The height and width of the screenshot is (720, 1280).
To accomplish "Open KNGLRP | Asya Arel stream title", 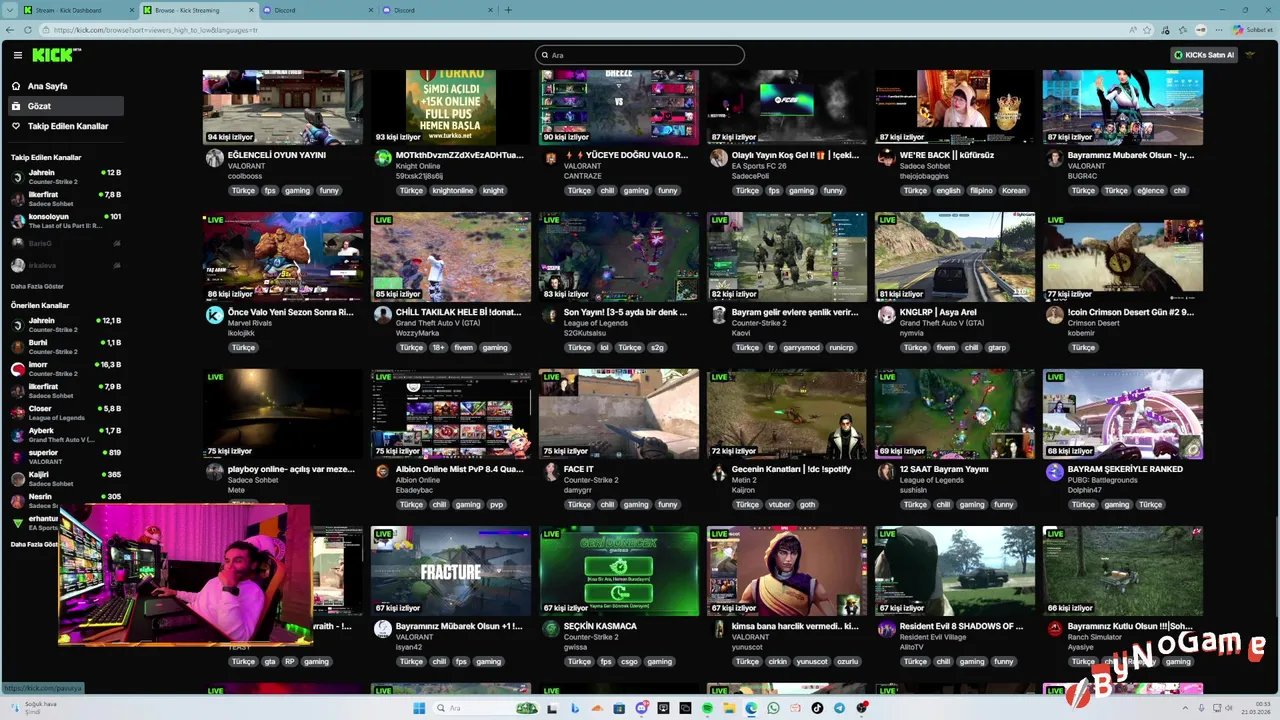I will pos(938,312).
